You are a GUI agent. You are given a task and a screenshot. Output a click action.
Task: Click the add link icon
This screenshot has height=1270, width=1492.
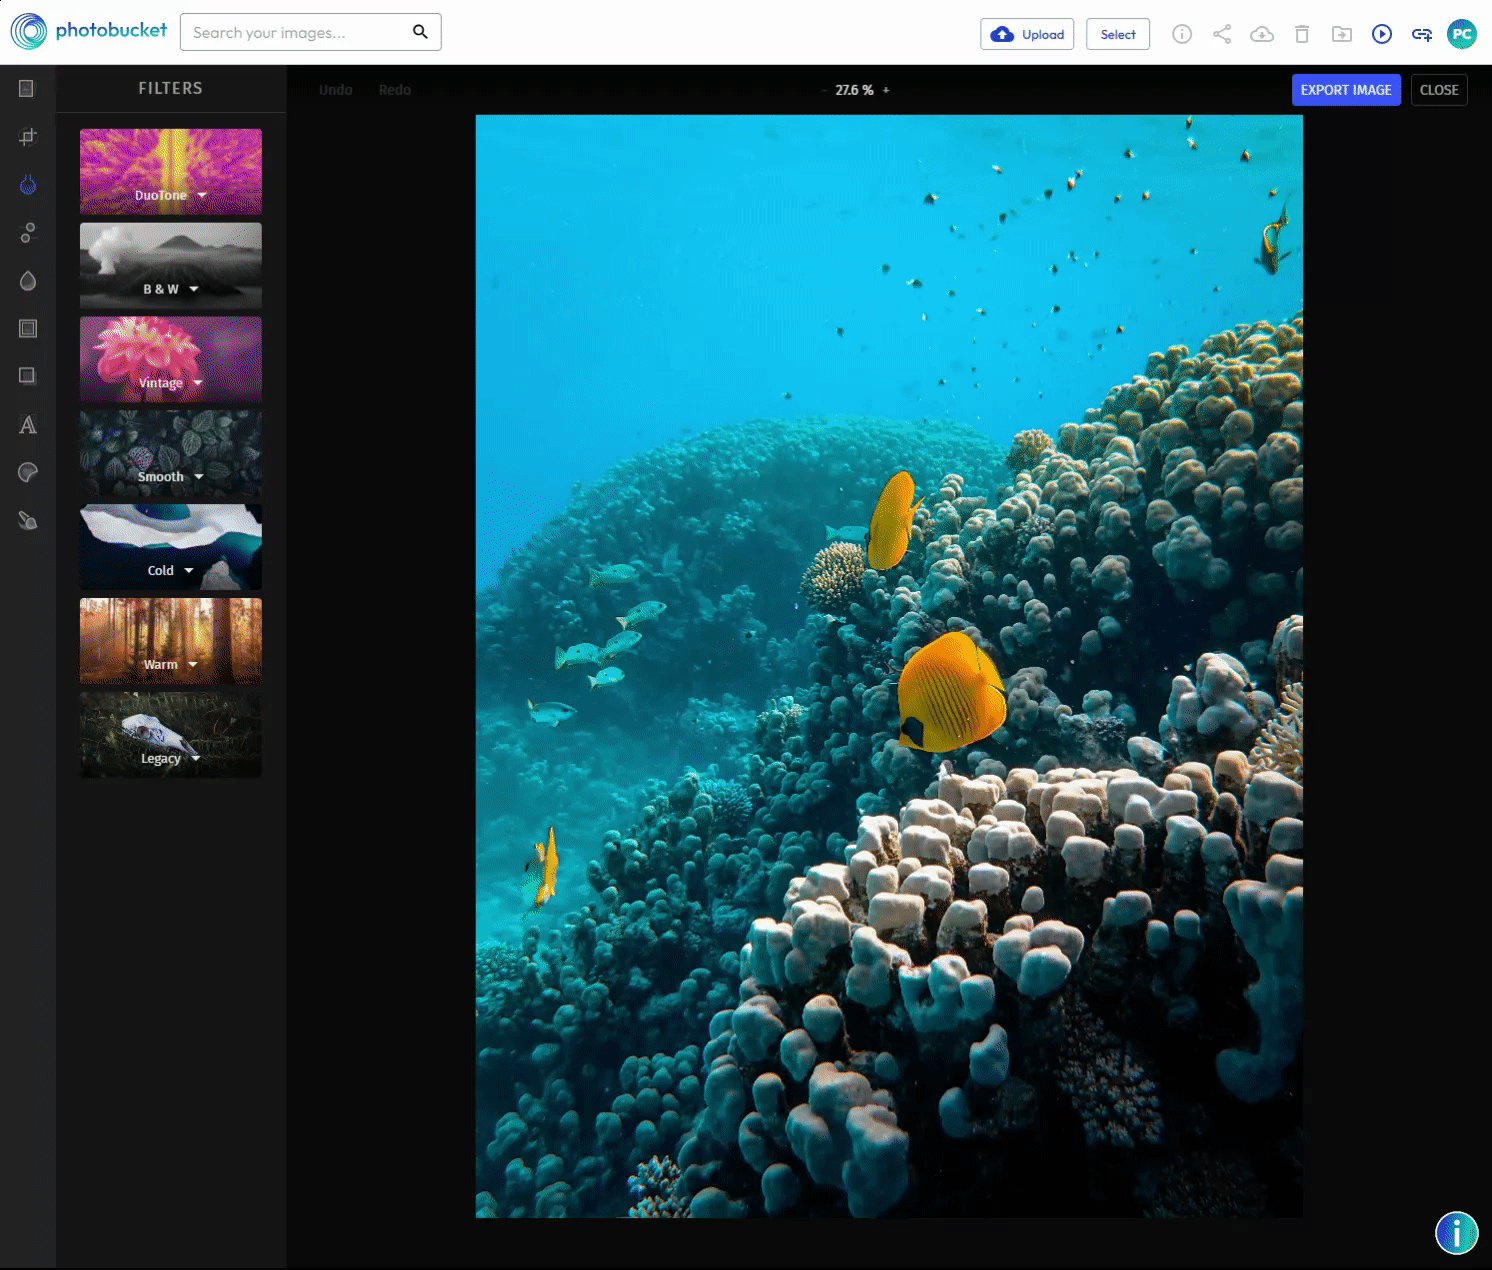1422,34
